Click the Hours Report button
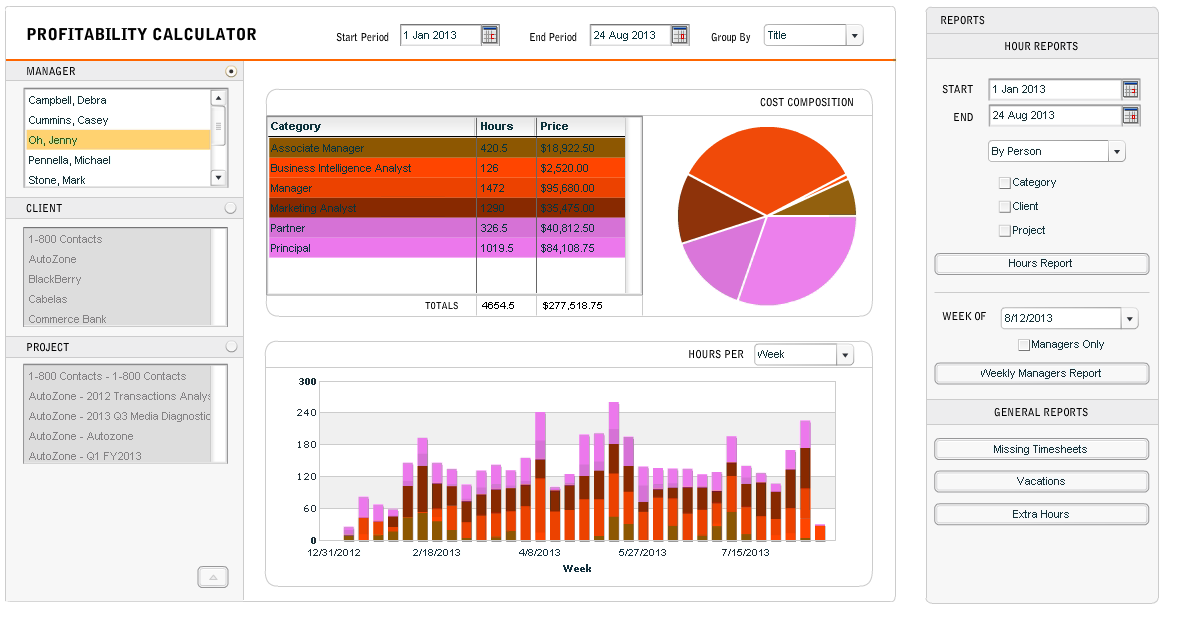 coord(1041,263)
